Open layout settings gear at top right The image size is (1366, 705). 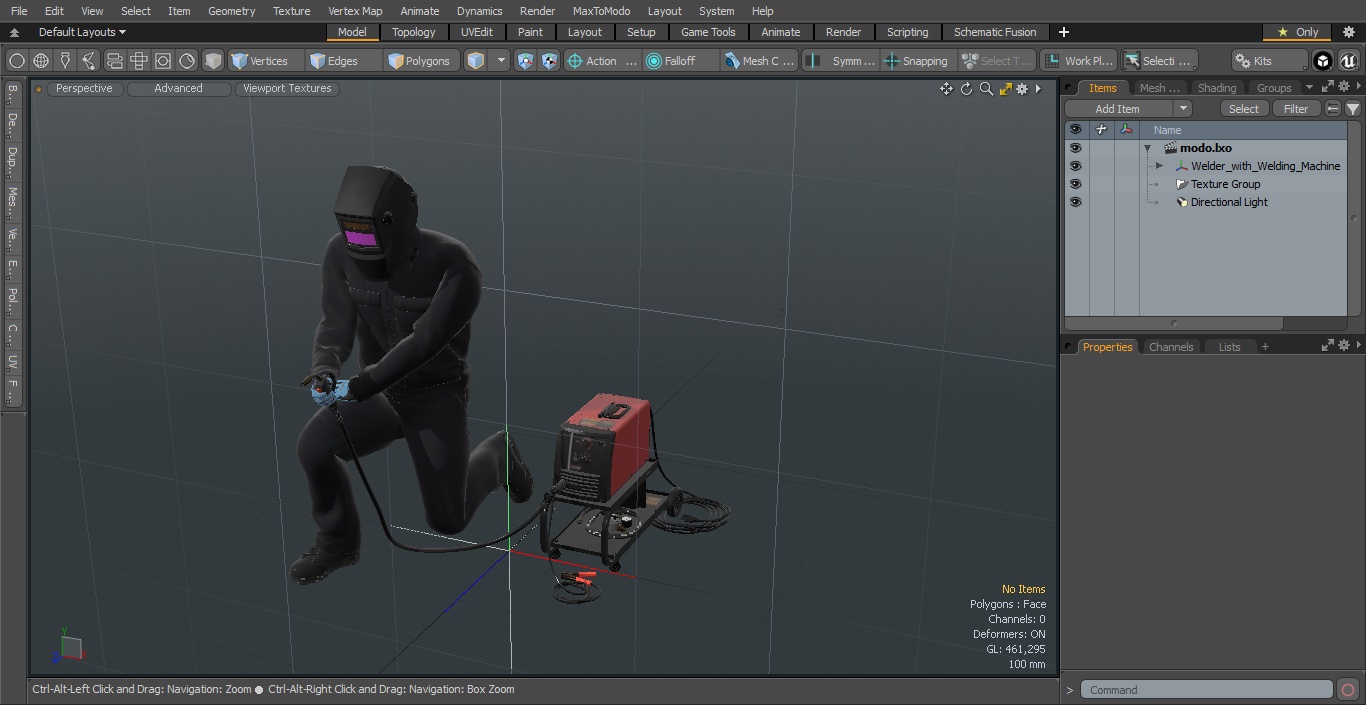coord(1348,32)
